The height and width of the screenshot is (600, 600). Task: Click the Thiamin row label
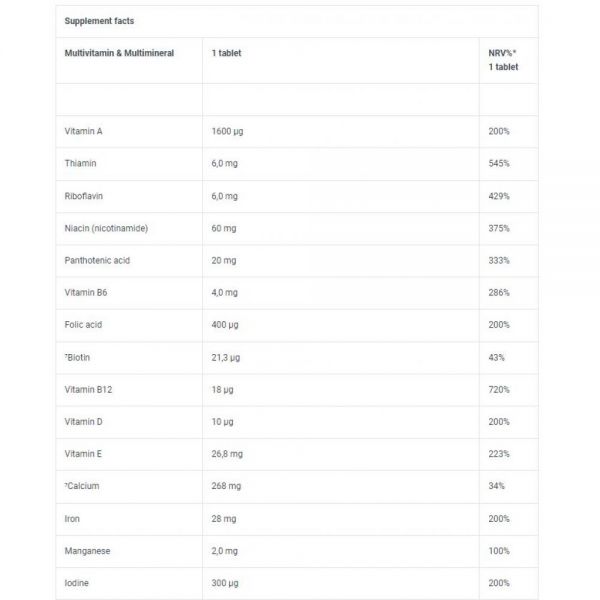(x=81, y=163)
